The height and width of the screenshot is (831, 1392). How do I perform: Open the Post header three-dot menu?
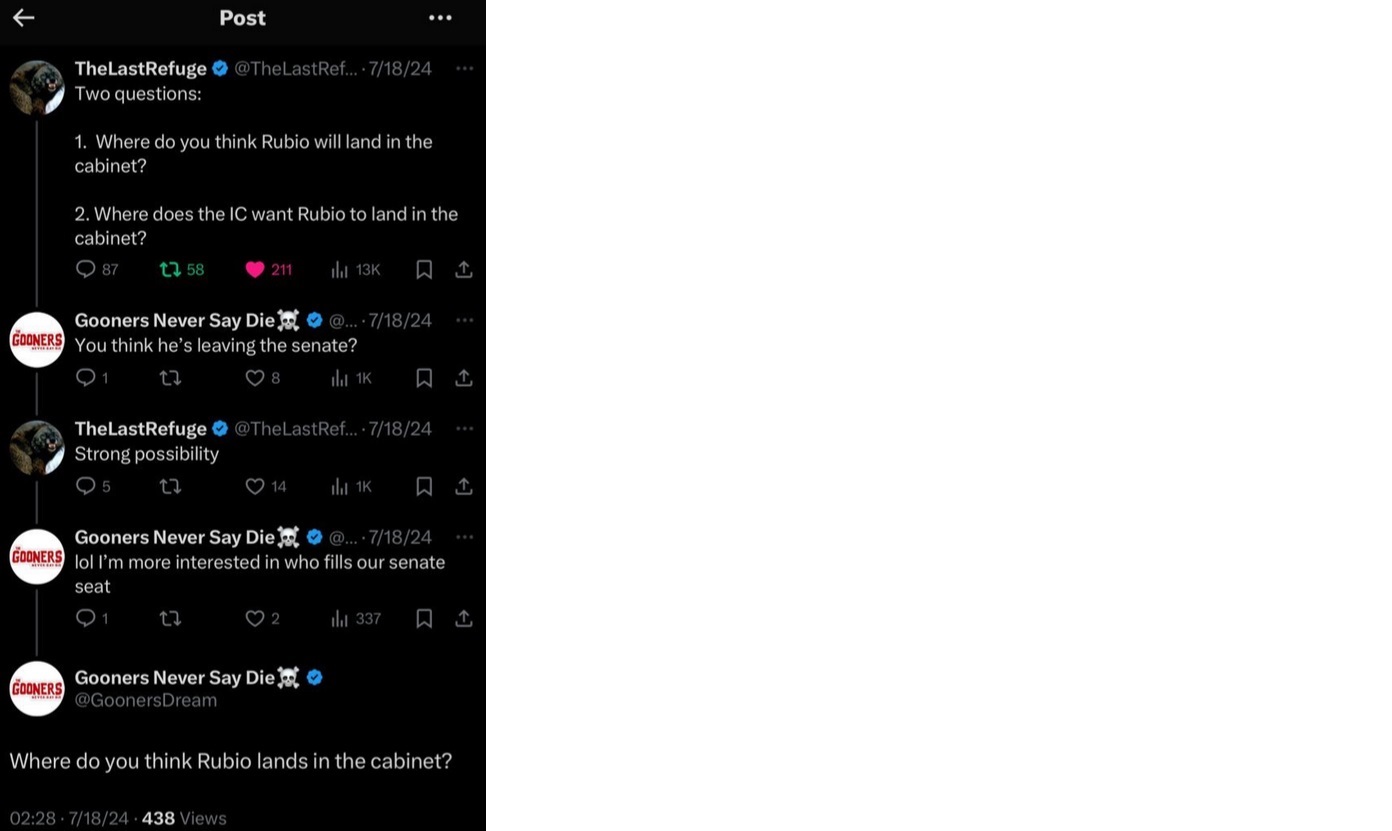[440, 18]
